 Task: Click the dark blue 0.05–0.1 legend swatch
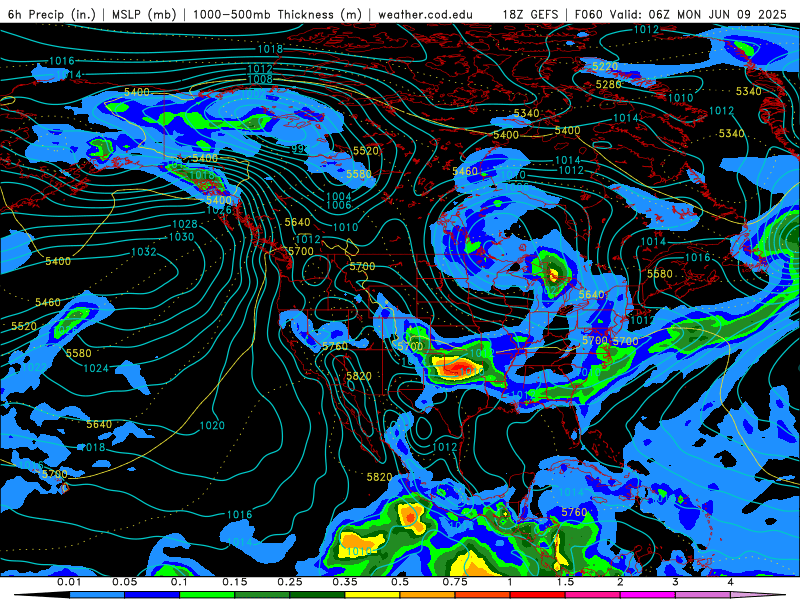pos(152,595)
